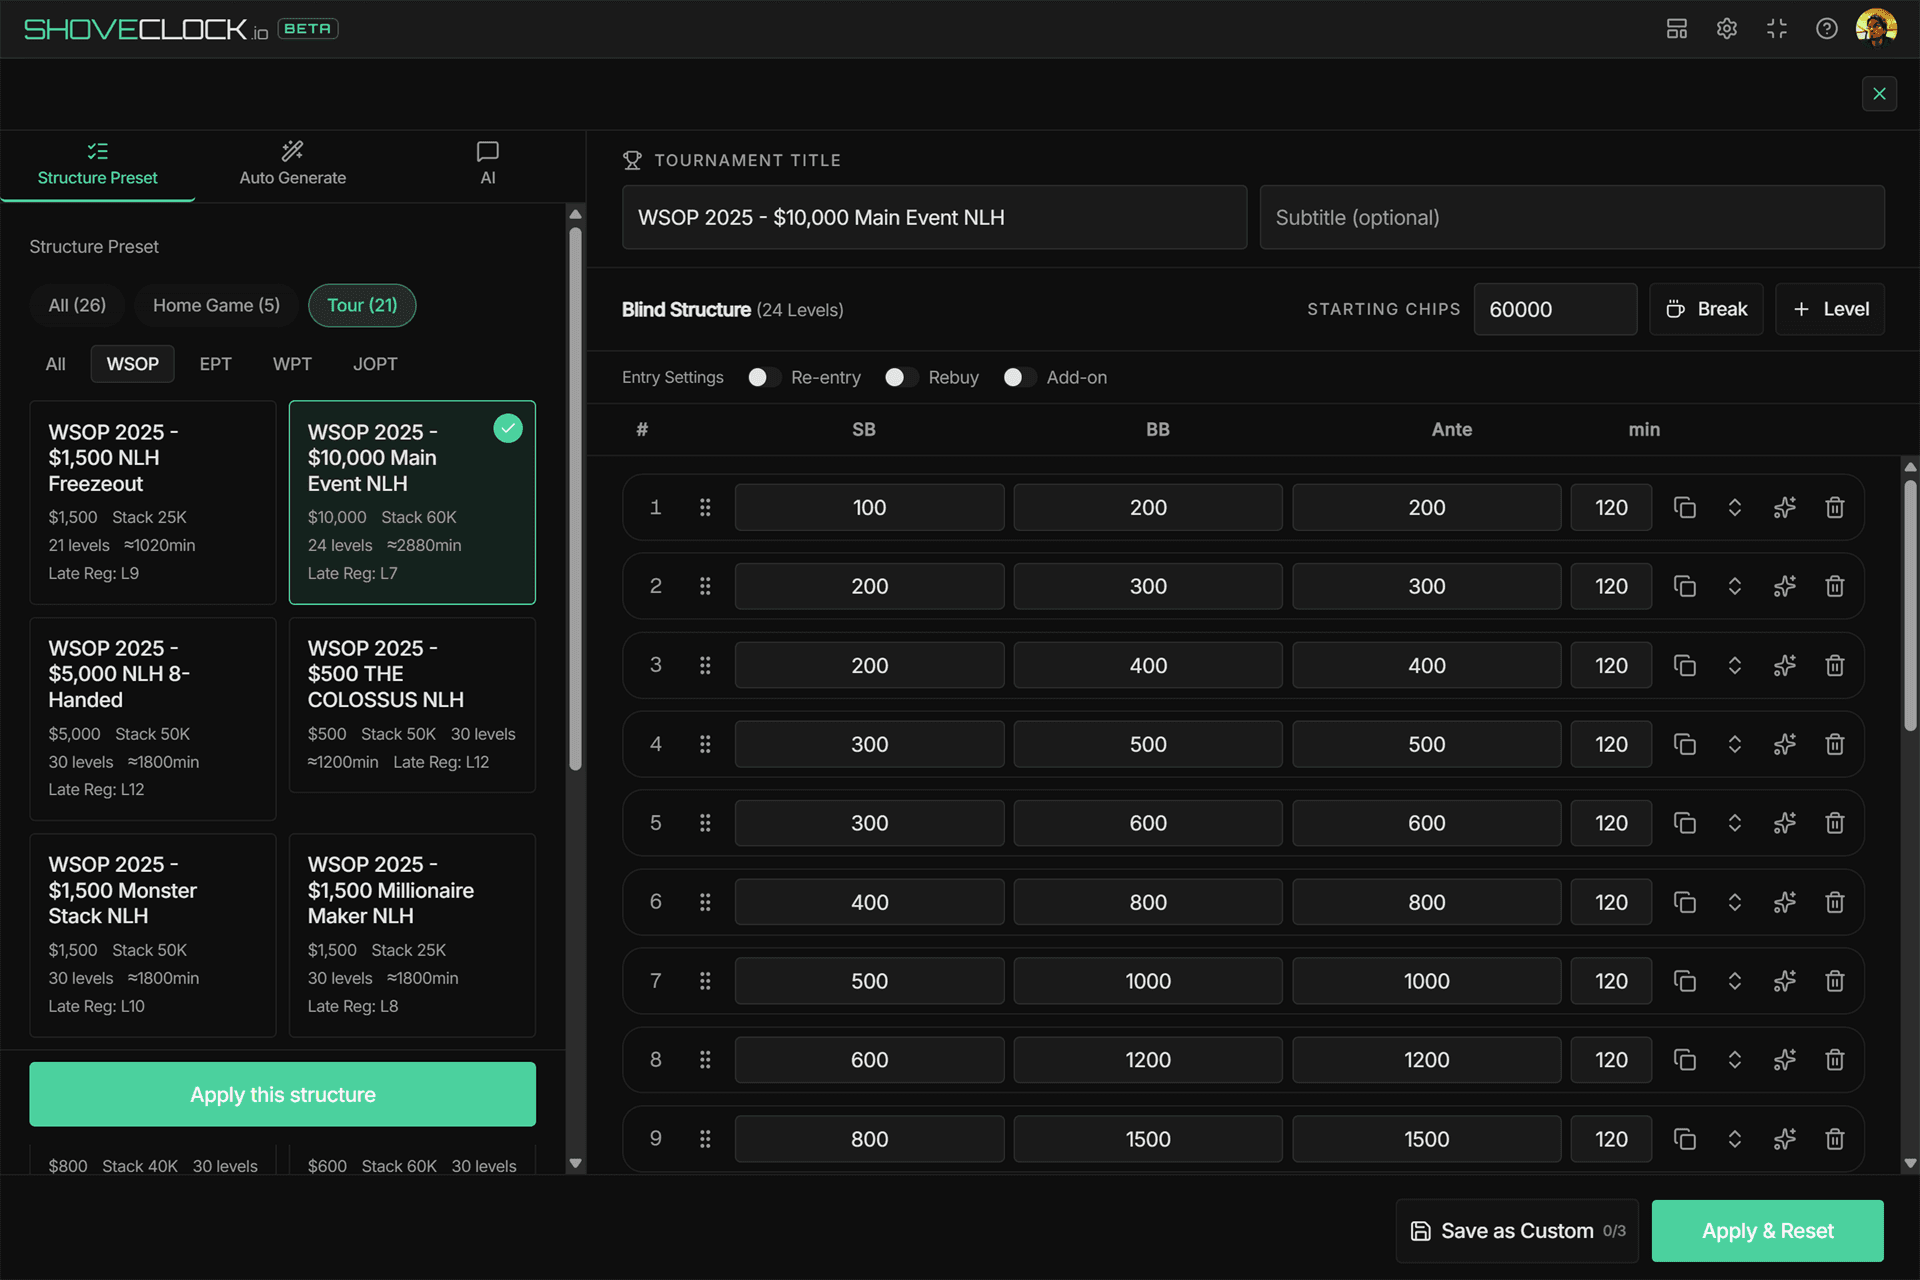
Task: Open the user profile avatar
Action: pos(1876,29)
